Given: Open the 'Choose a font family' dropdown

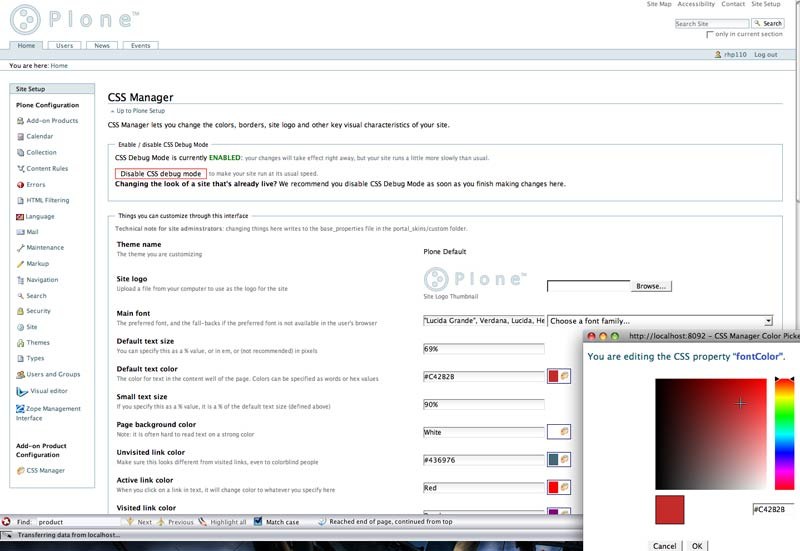Looking at the screenshot, I should [660, 321].
